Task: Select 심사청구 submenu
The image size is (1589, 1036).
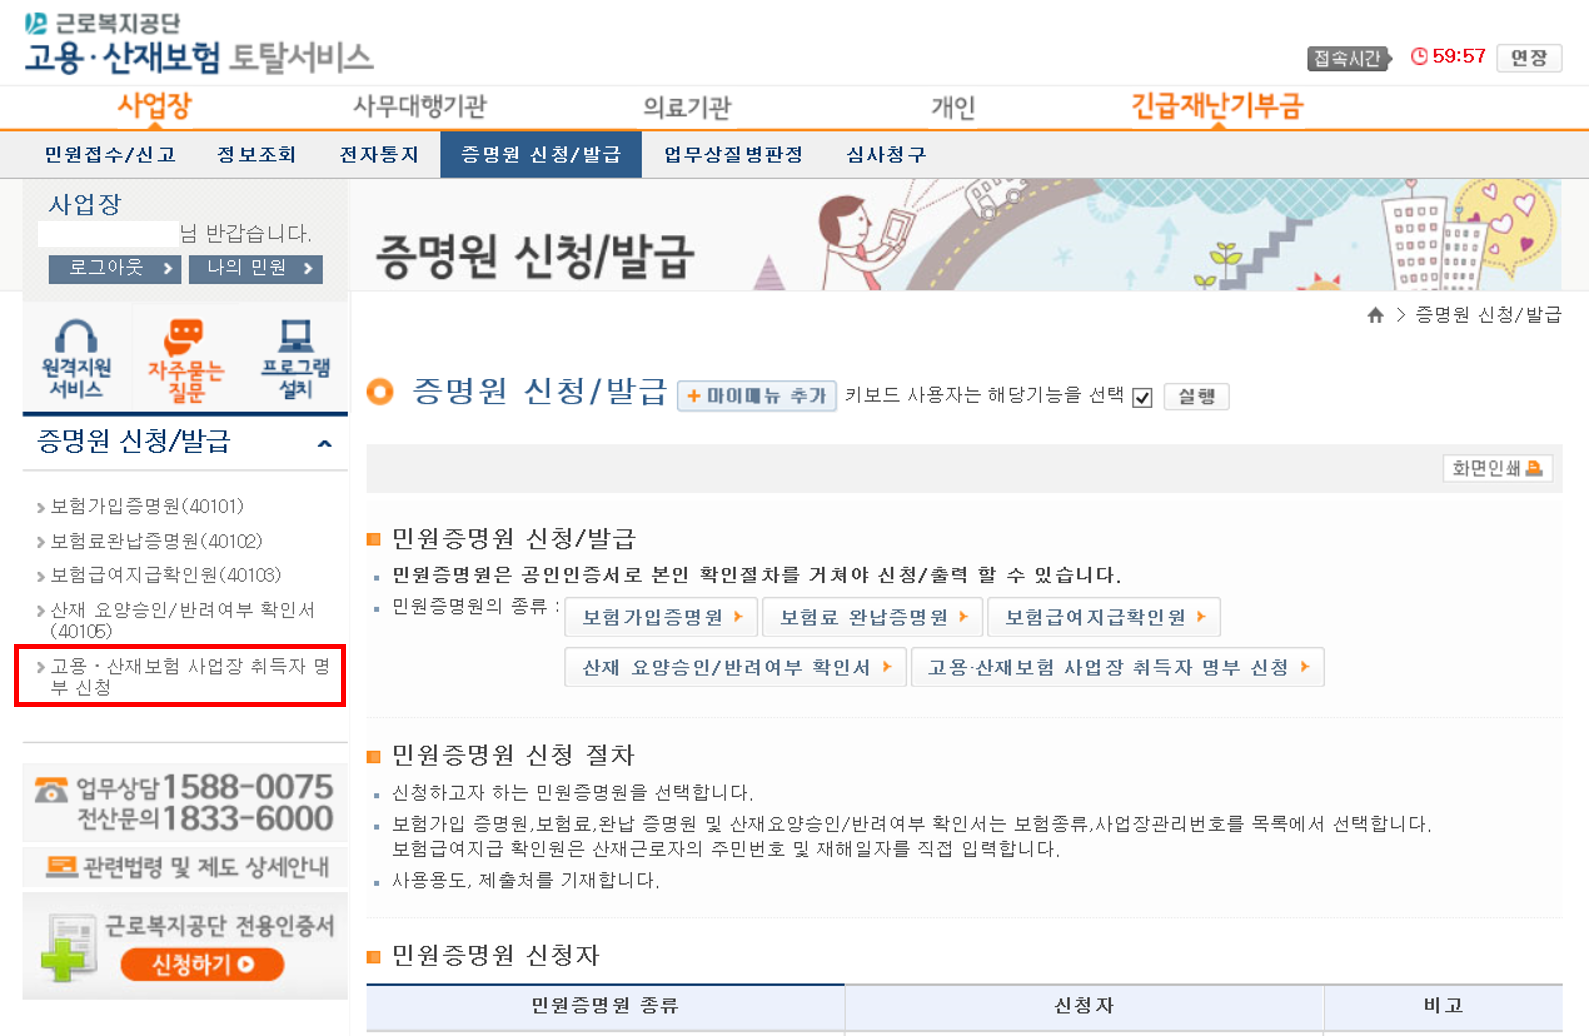Action: [x=886, y=155]
